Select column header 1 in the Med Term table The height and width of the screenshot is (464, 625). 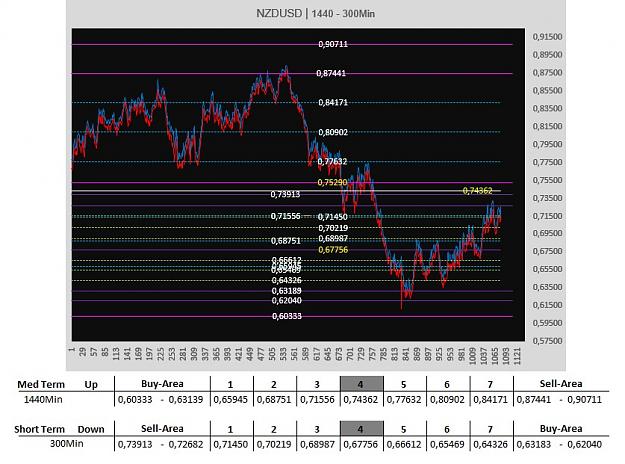tap(230, 385)
